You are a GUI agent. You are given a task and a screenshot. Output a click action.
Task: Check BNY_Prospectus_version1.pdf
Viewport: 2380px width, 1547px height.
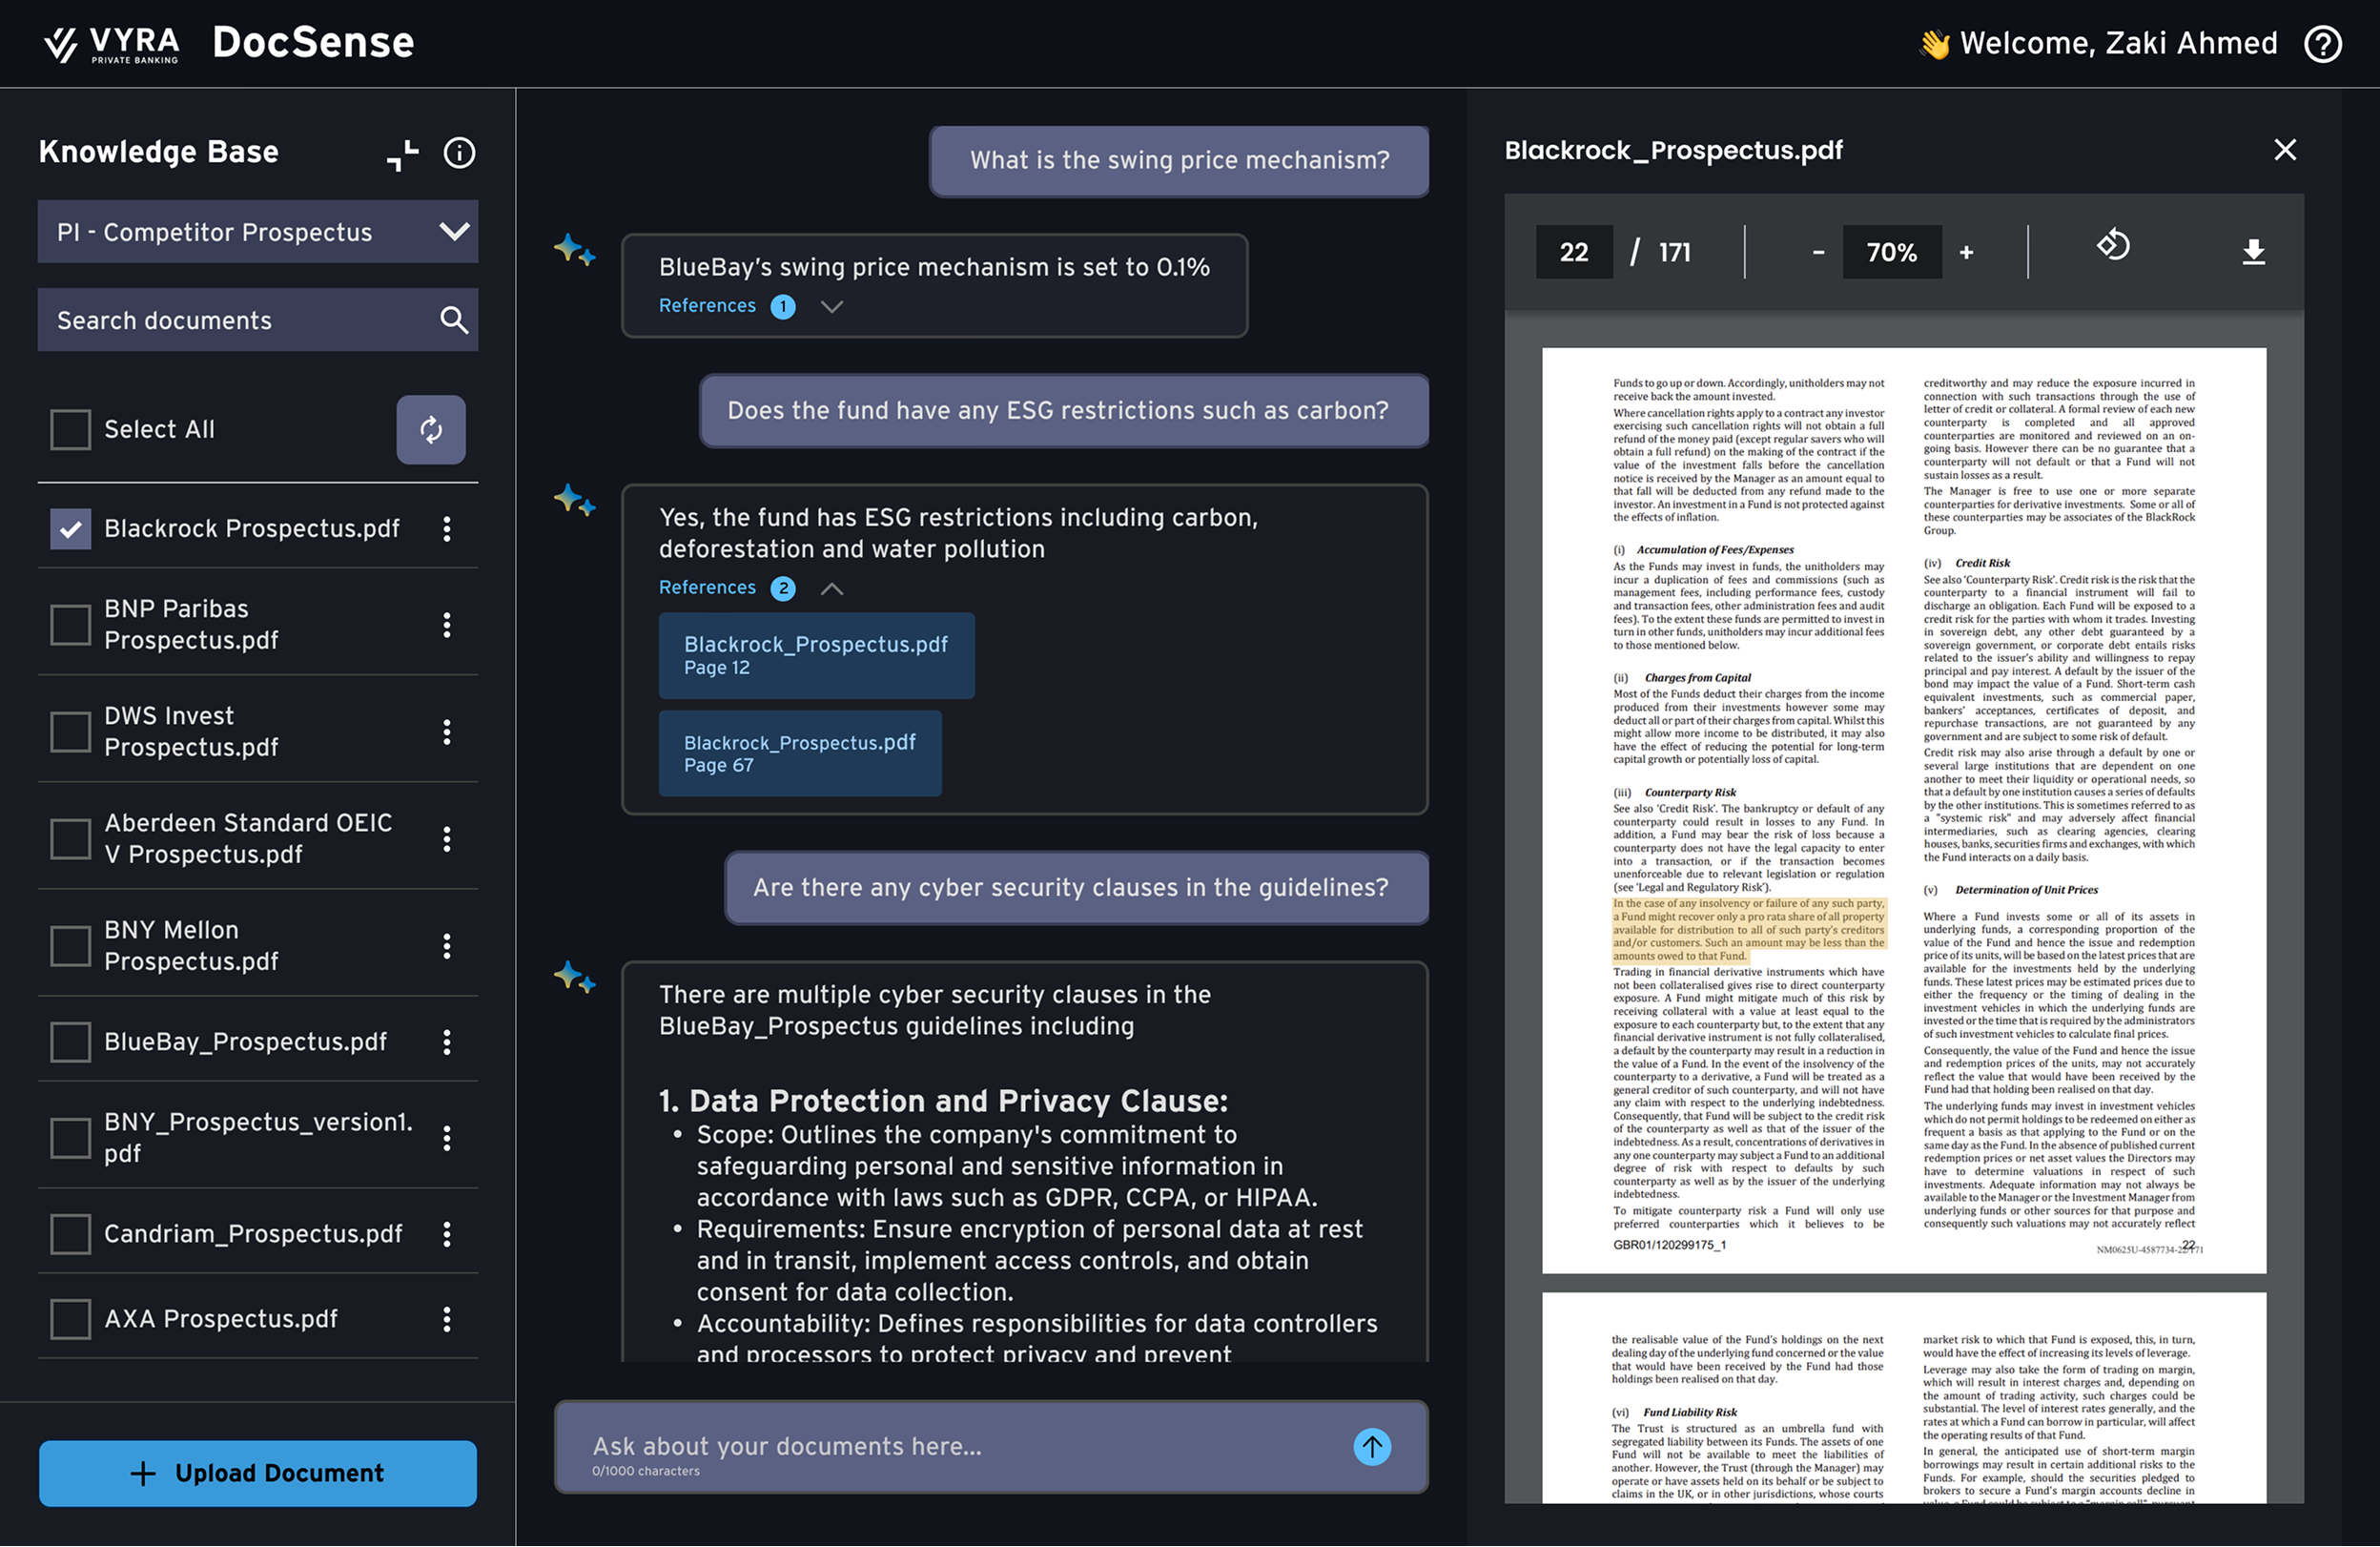[x=71, y=1138]
